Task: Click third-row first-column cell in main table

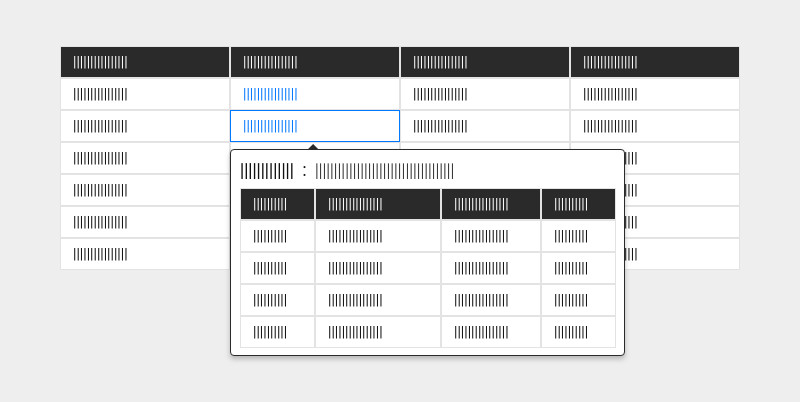Action: [100, 158]
